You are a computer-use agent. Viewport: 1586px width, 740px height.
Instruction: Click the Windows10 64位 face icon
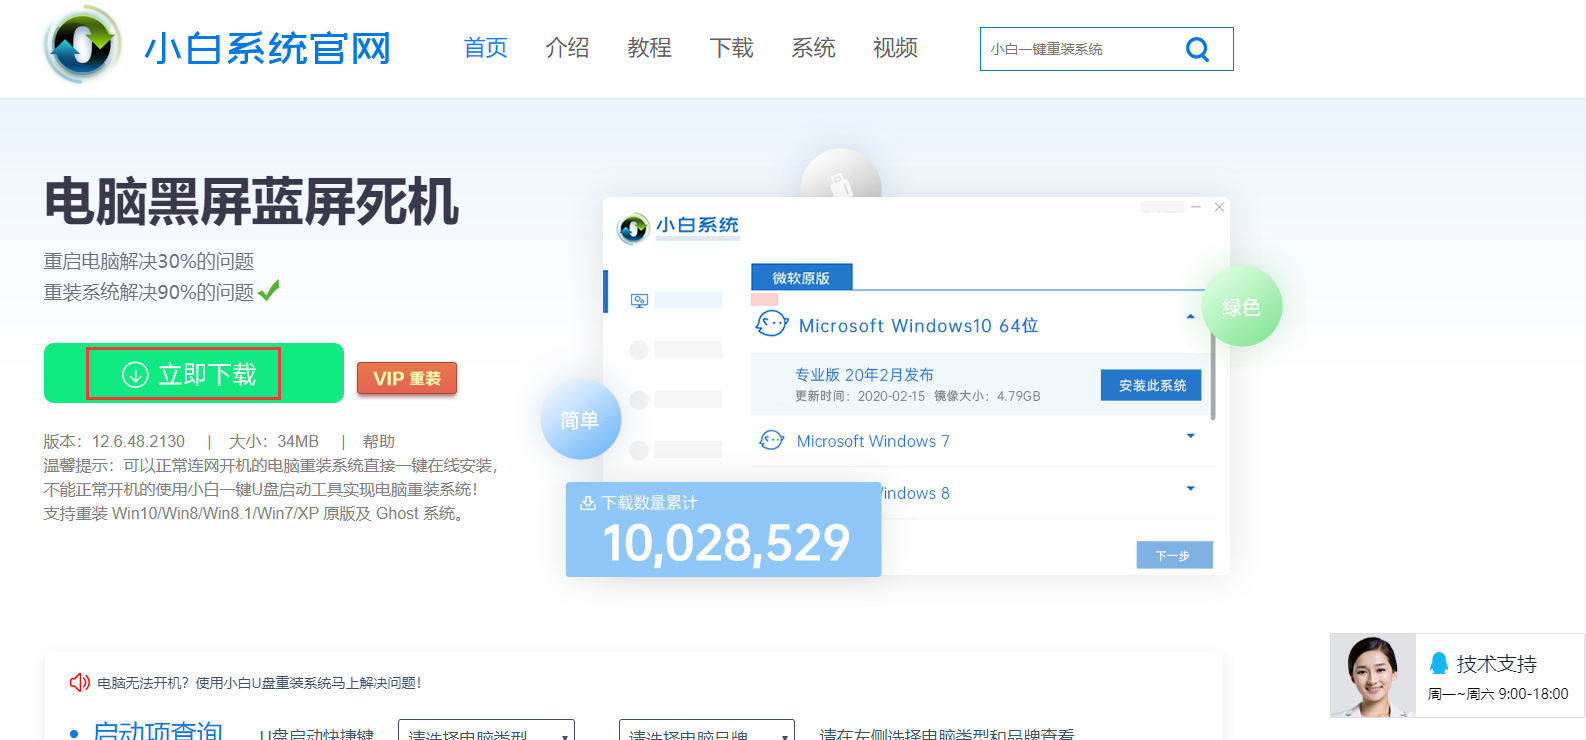tap(771, 324)
